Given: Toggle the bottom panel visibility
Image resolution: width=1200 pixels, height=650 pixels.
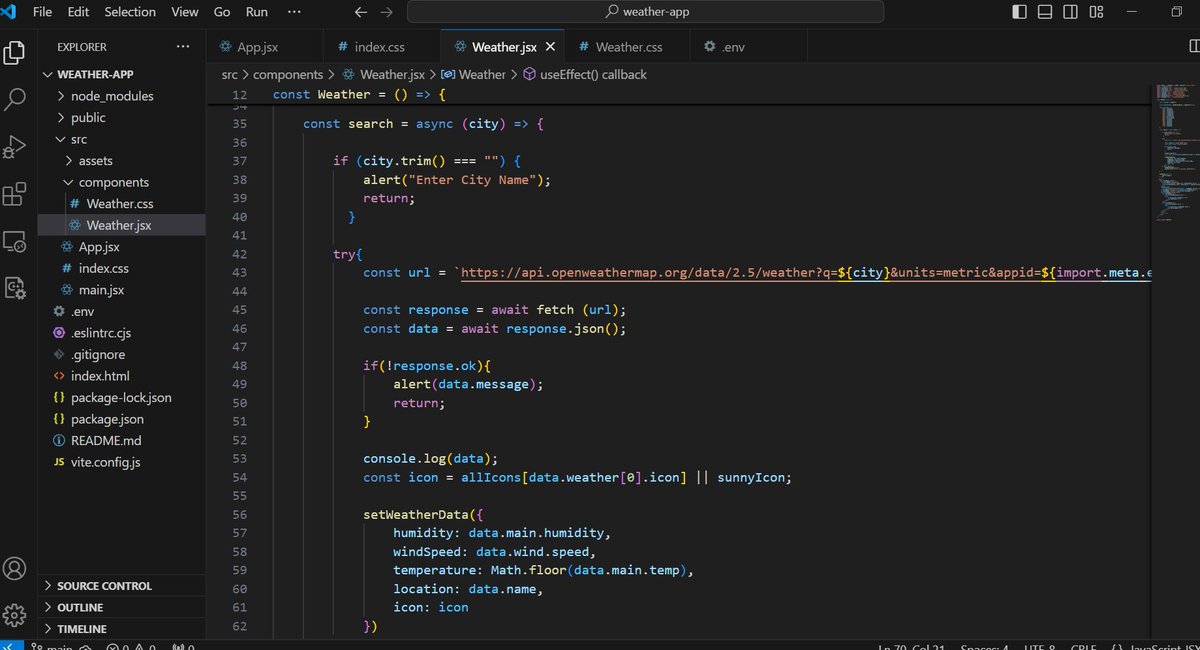Looking at the screenshot, I should pos(1045,12).
